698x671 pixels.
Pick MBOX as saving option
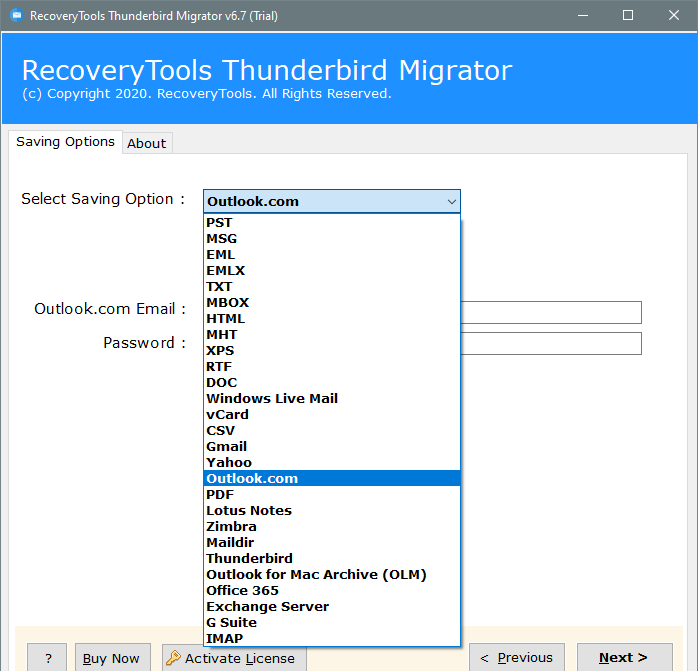point(332,302)
